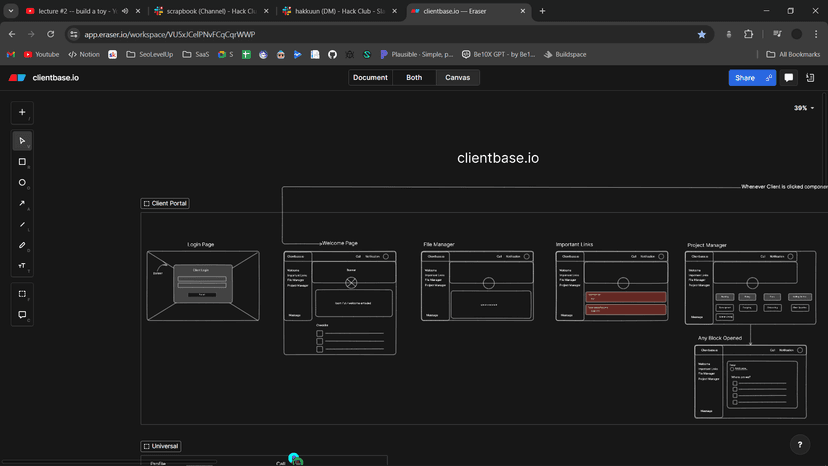Click the Share button
Image resolution: width=828 pixels, height=466 pixels.
752,78
